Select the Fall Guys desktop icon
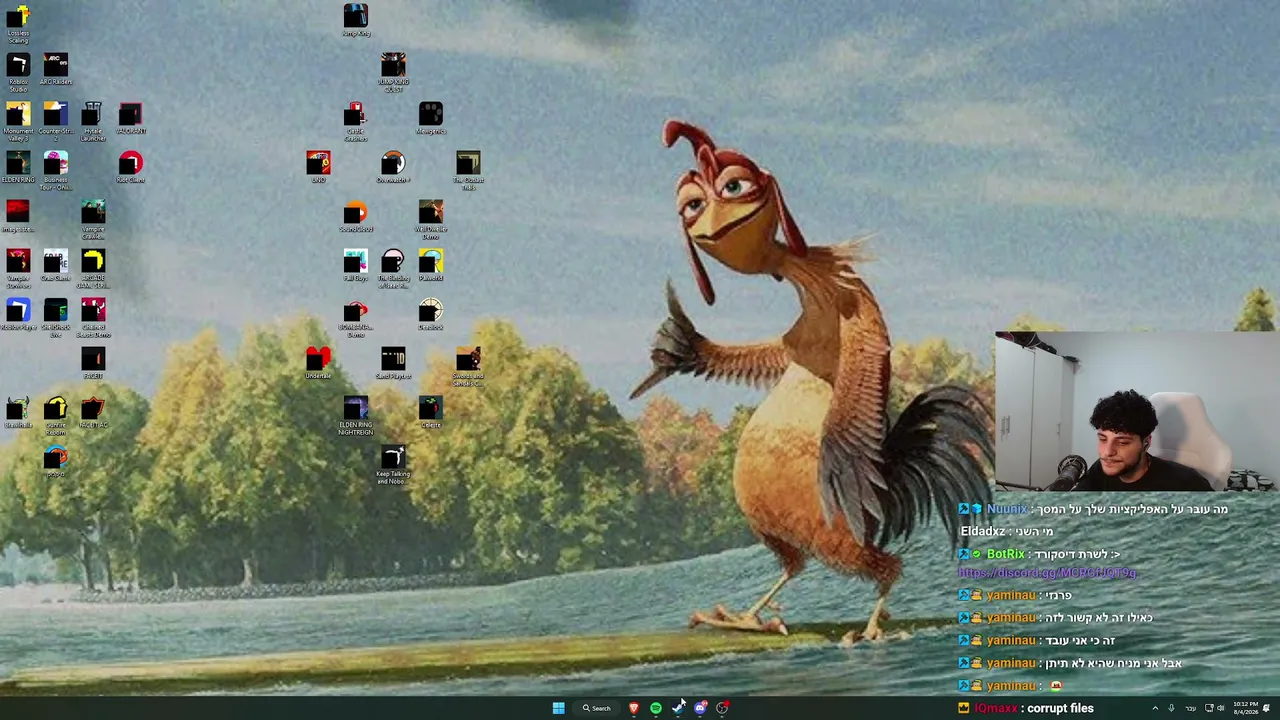The height and width of the screenshot is (720, 1280). tap(356, 266)
